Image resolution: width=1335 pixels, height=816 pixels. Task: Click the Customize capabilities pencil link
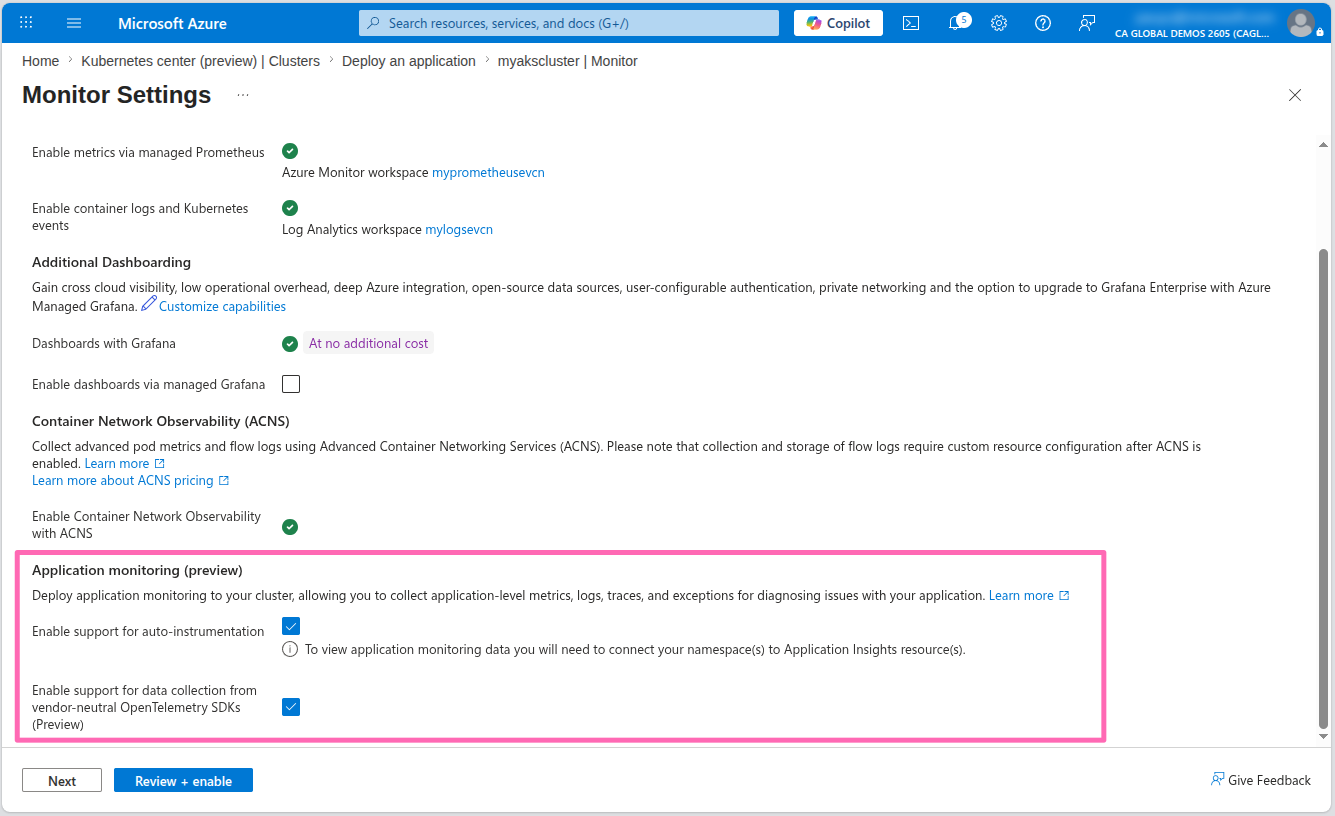(214, 305)
